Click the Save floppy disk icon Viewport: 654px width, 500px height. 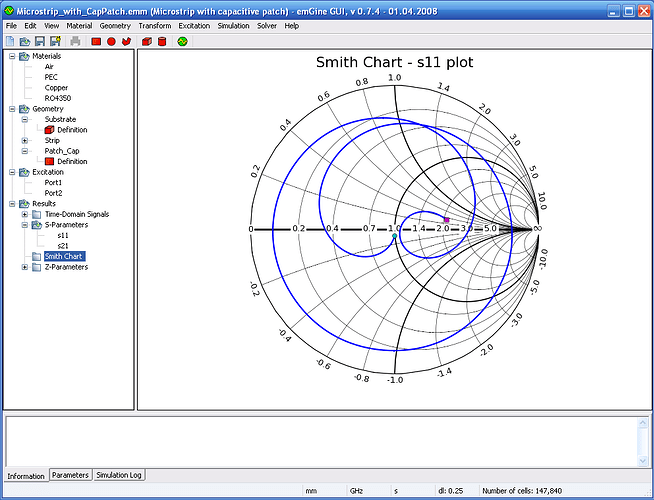[40, 41]
